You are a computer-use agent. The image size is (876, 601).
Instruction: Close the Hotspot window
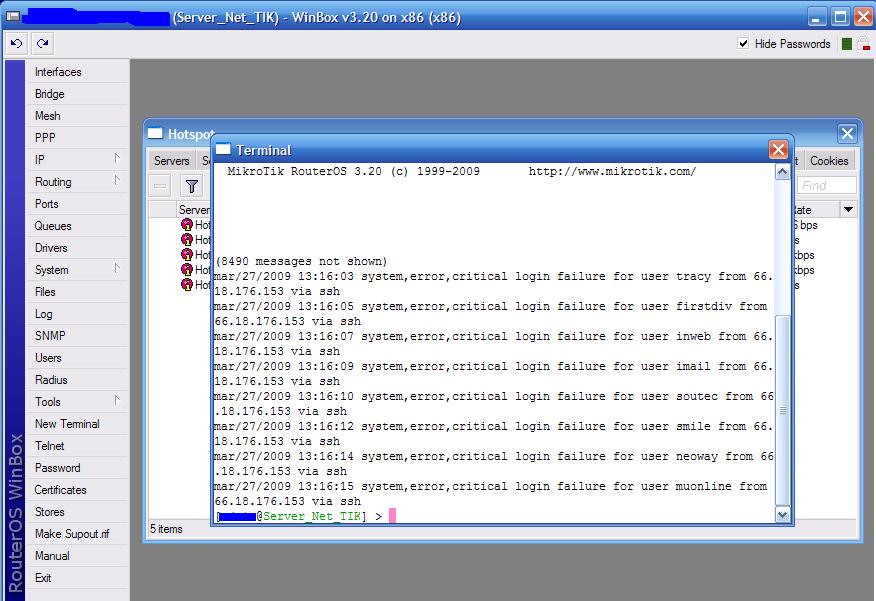(847, 133)
